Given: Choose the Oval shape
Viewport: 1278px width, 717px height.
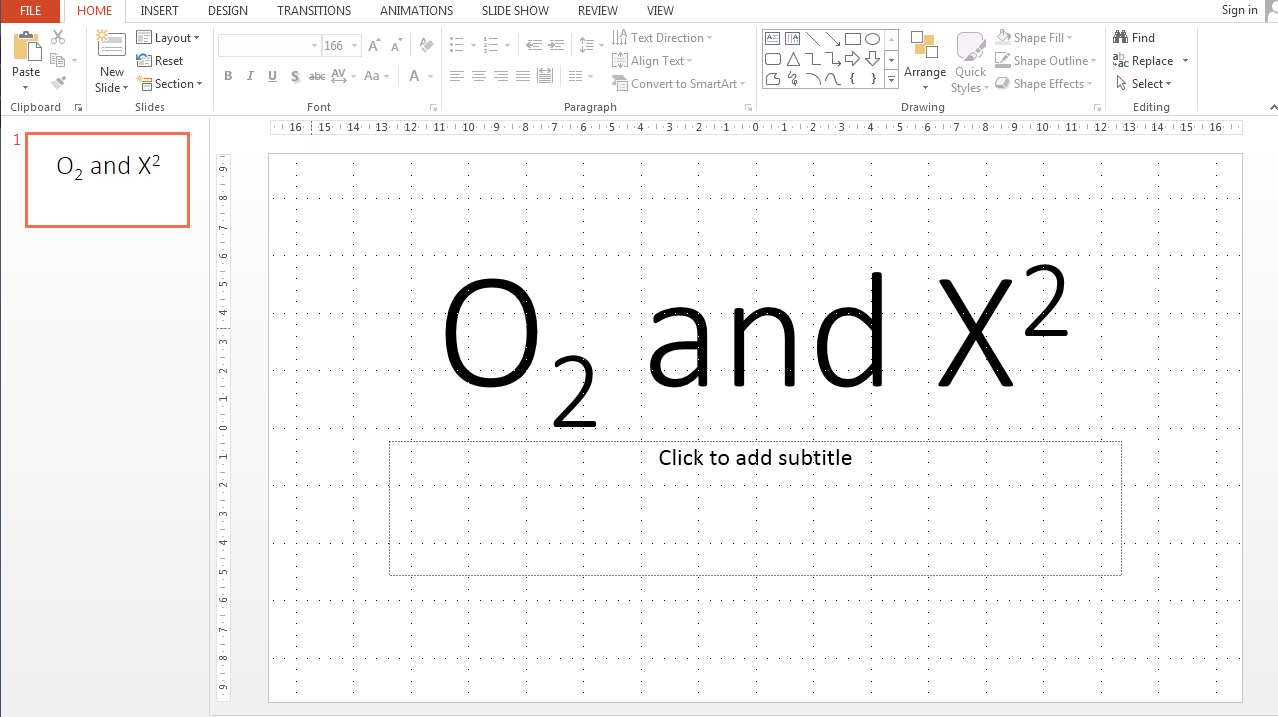Looking at the screenshot, I should (873, 39).
